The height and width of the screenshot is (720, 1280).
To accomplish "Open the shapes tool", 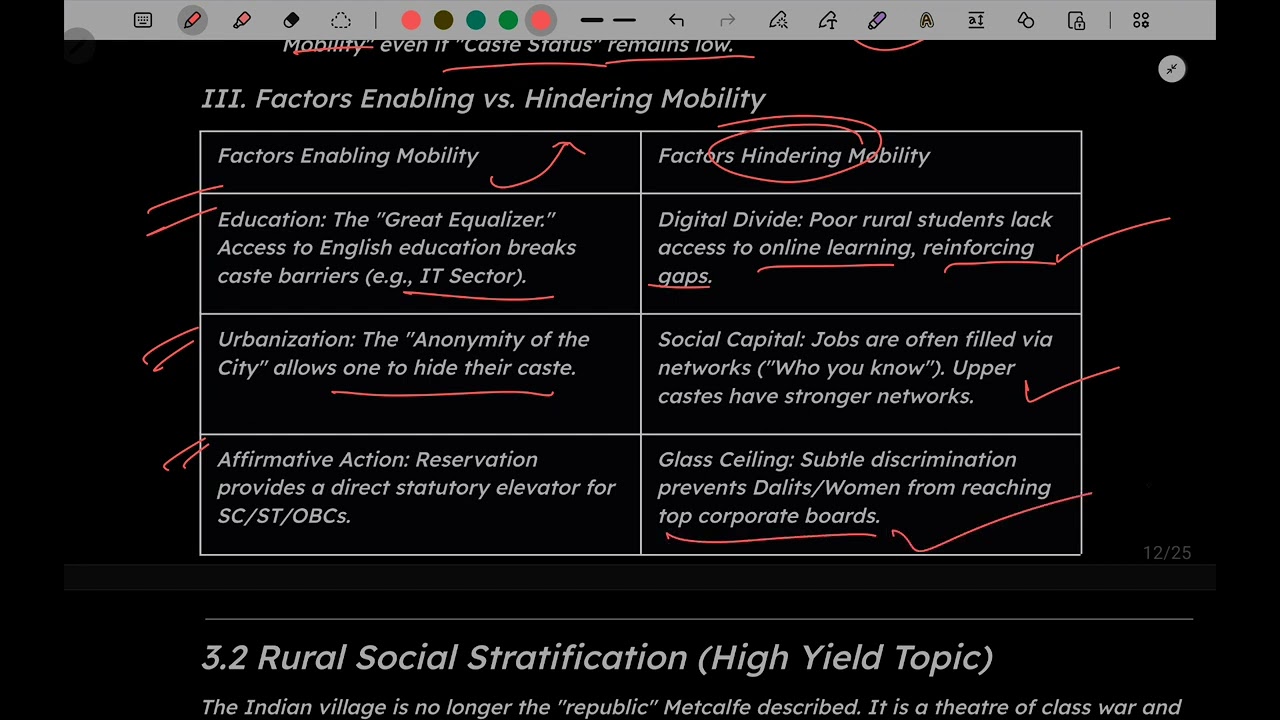I will (x=1026, y=20).
